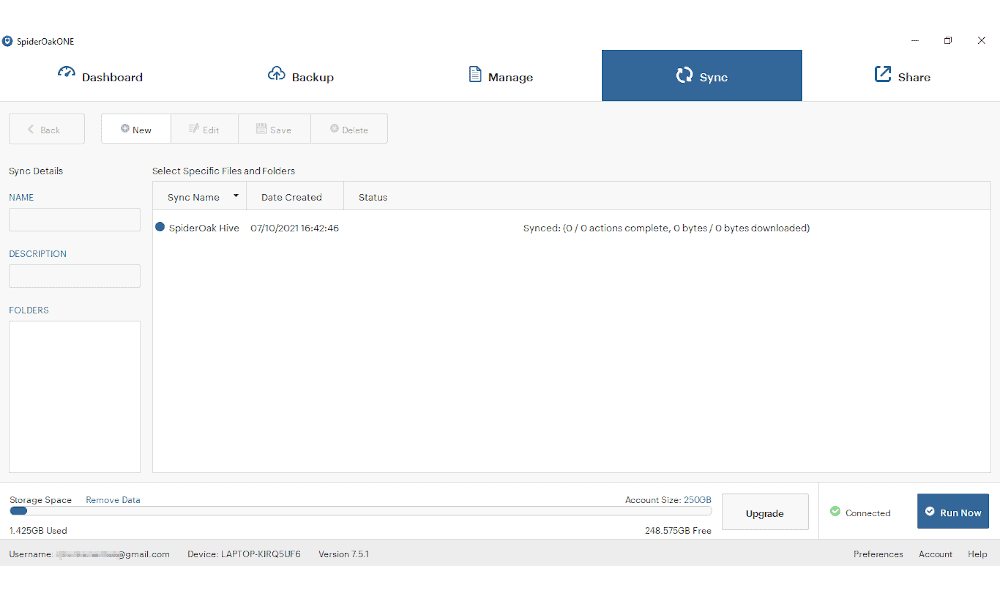Switch to the Backup tab
1000x600 pixels.
[x=300, y=76]
